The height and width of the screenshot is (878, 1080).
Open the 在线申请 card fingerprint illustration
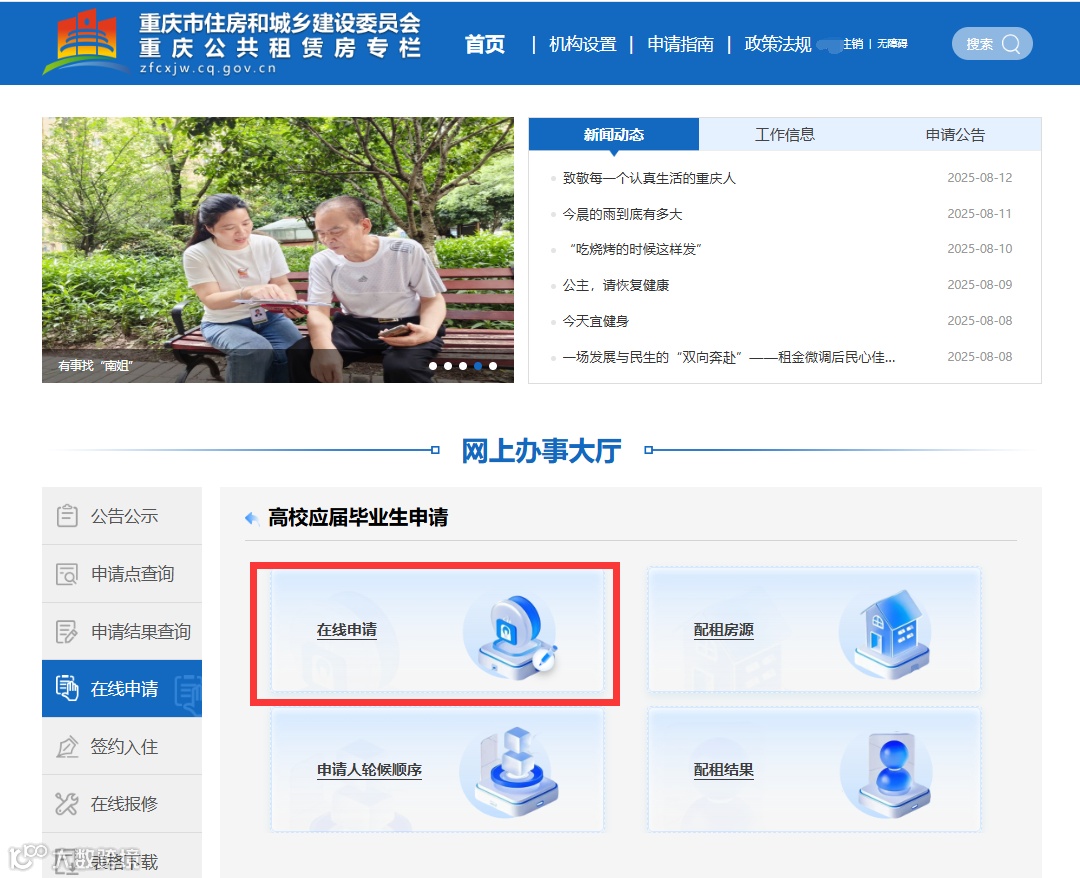[x=510, y=638]
